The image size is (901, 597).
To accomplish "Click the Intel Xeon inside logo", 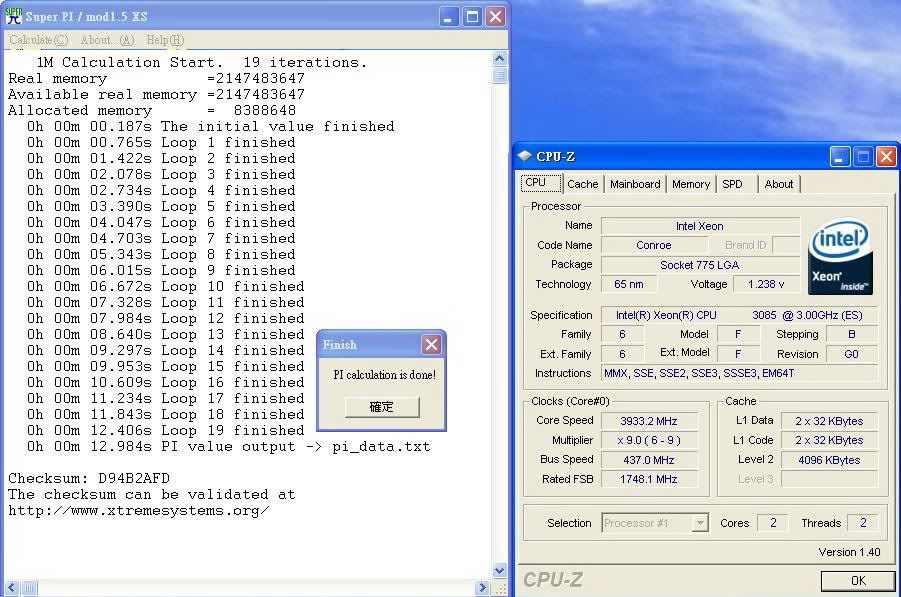I will click(x=840, y=257).
